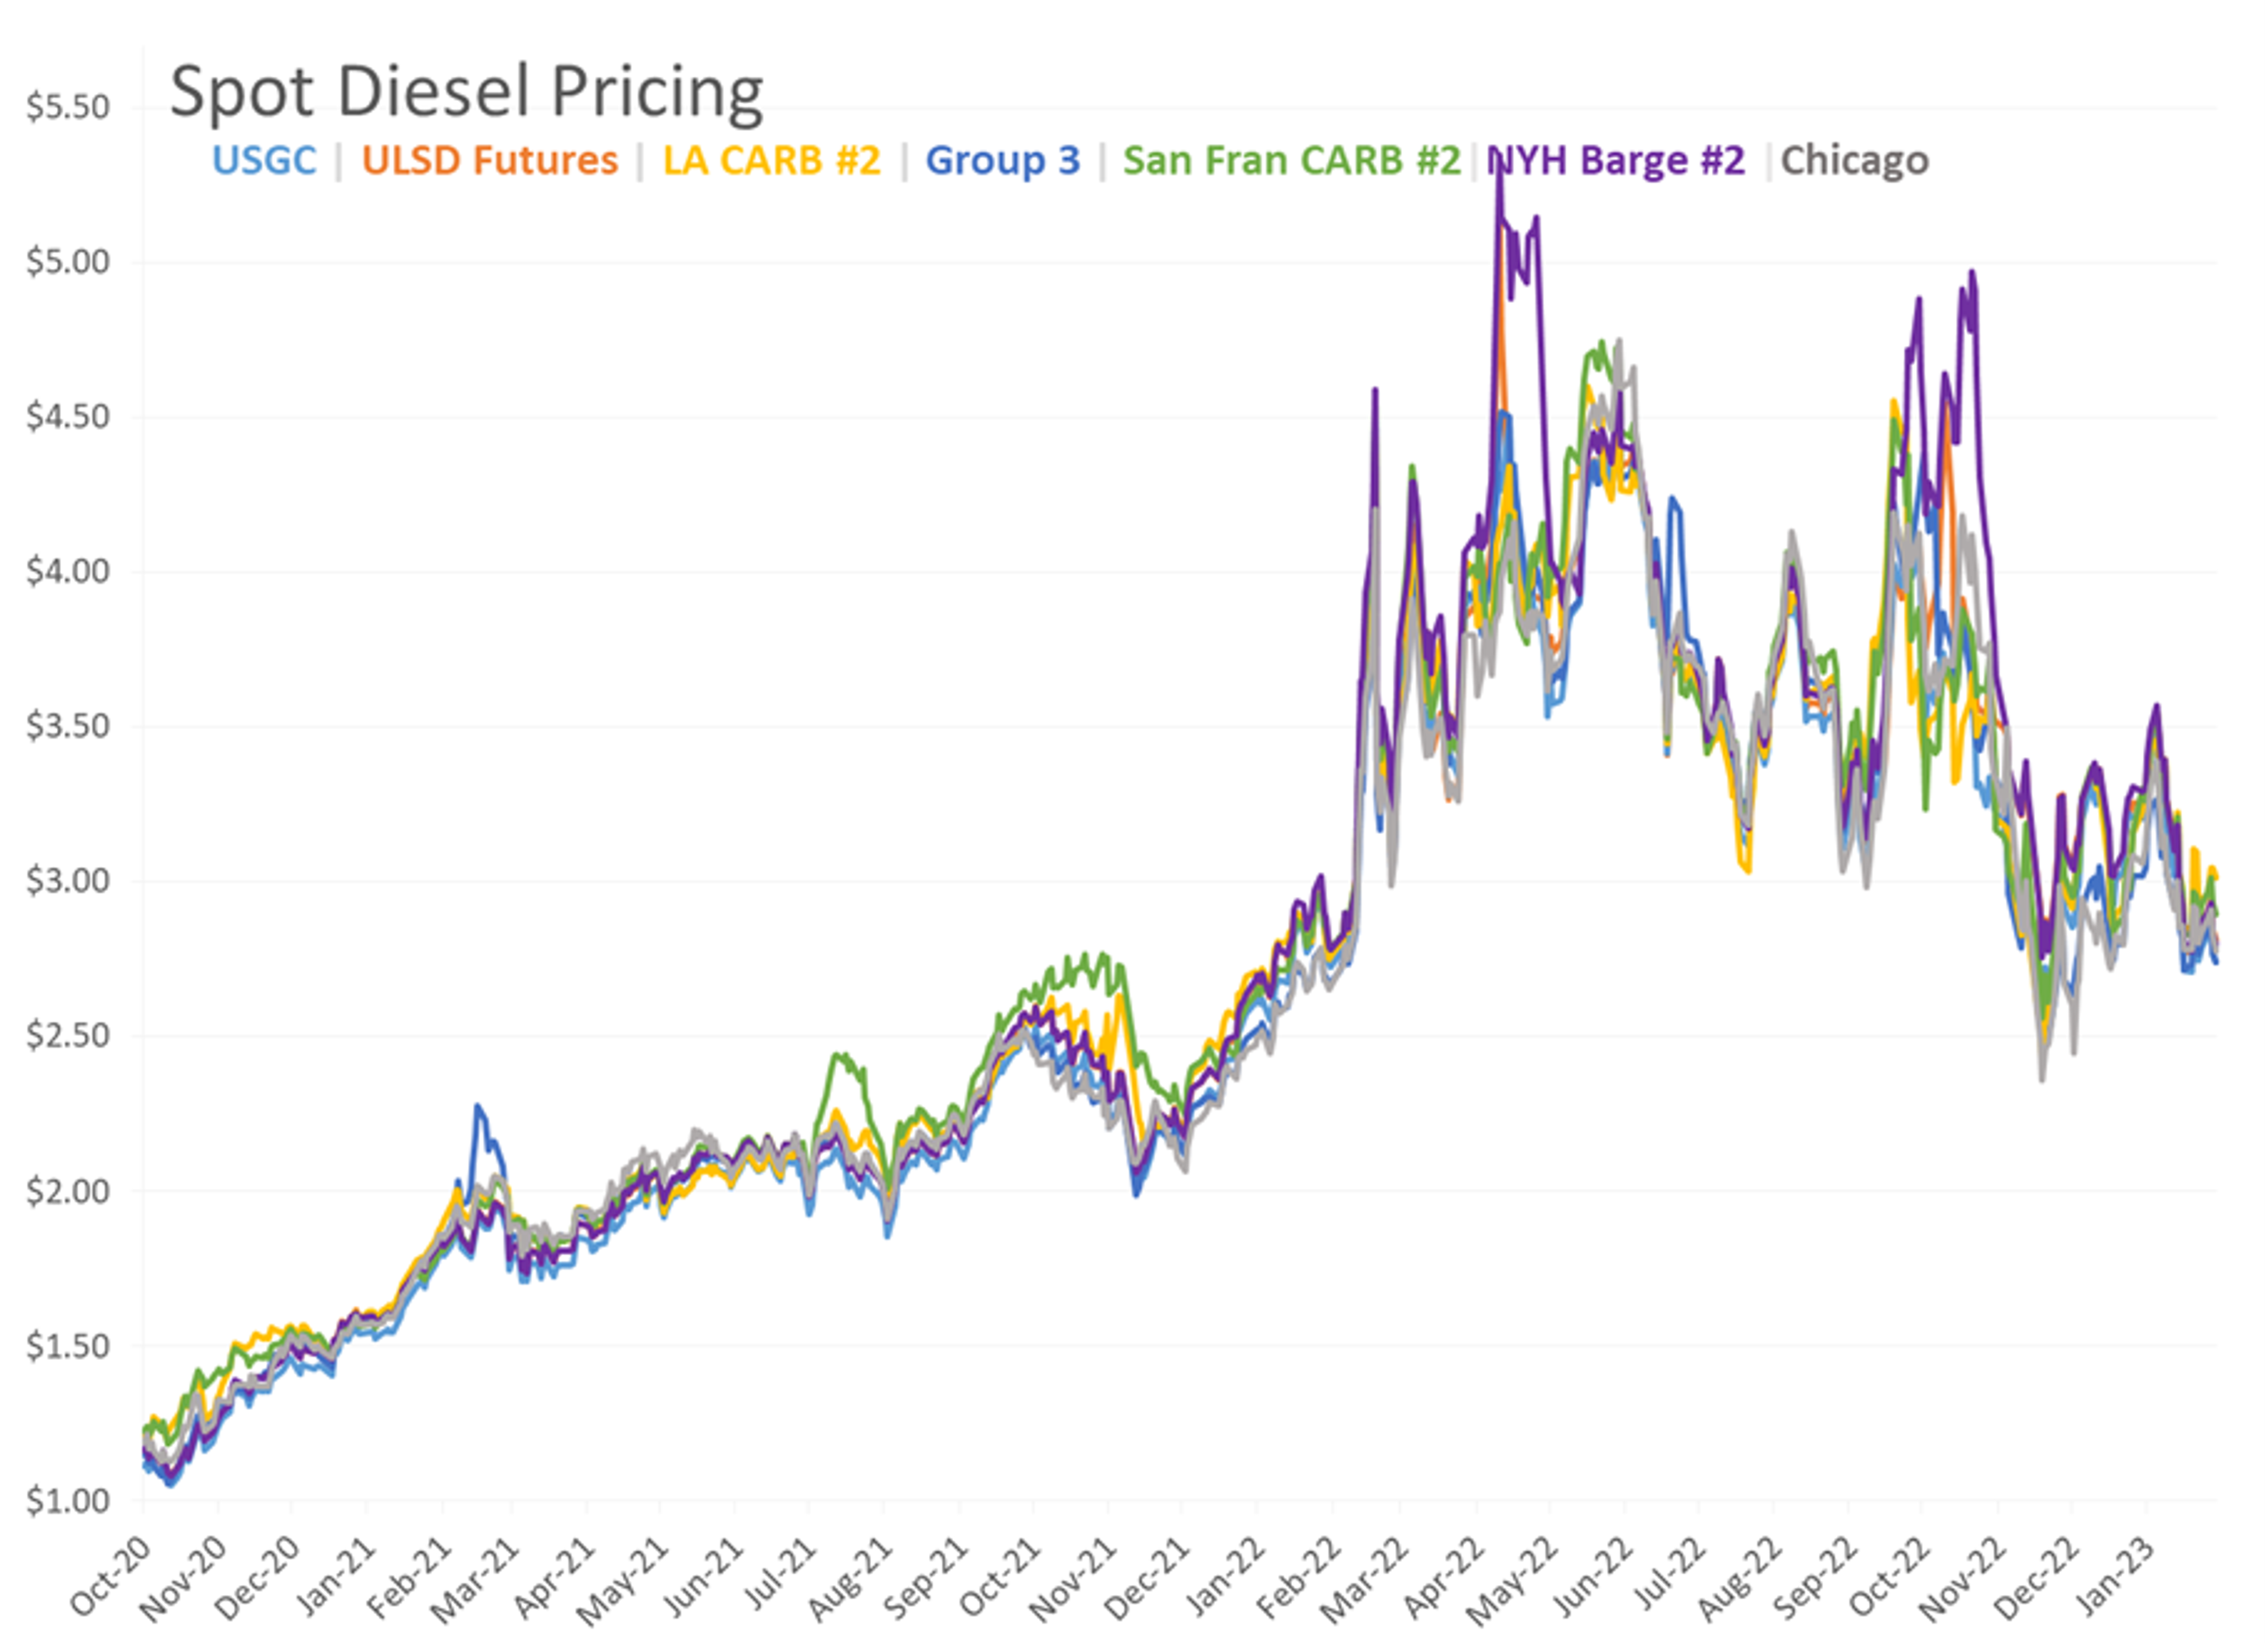The image size is (2268, 1643).
Task: Click the $4.50 y-axis label
Action: pyautogui.click(x=68, y=417)
